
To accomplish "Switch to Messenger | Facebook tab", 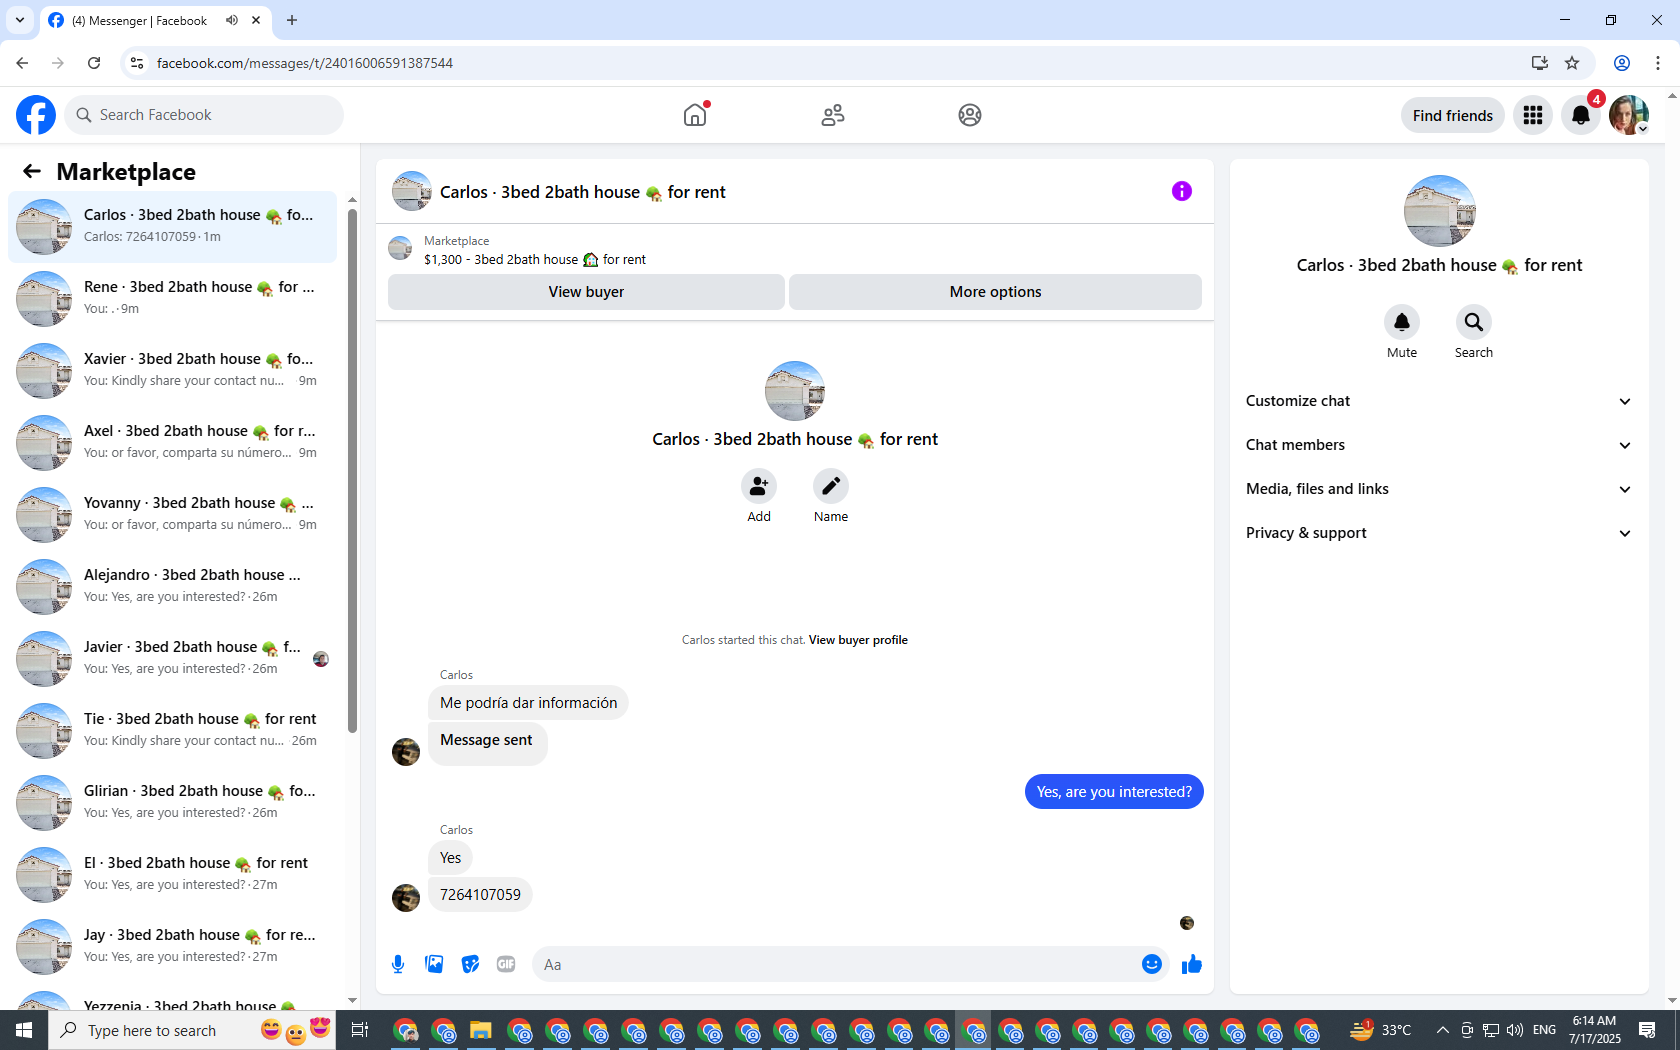I will [155, 20].
